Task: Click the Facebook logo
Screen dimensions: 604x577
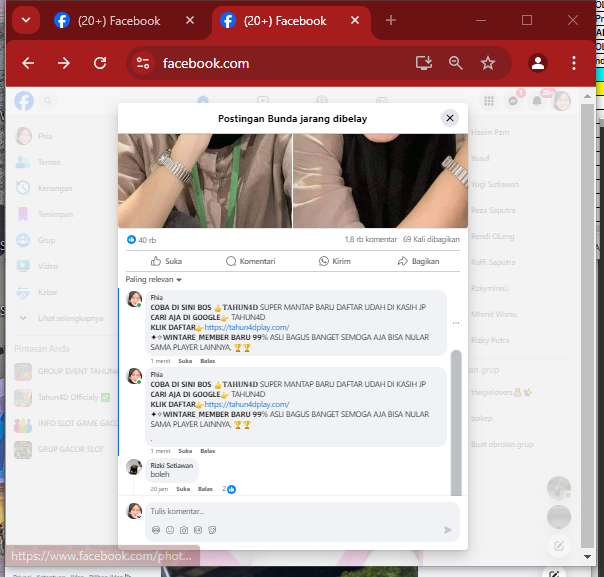Action: coord(24,101)
